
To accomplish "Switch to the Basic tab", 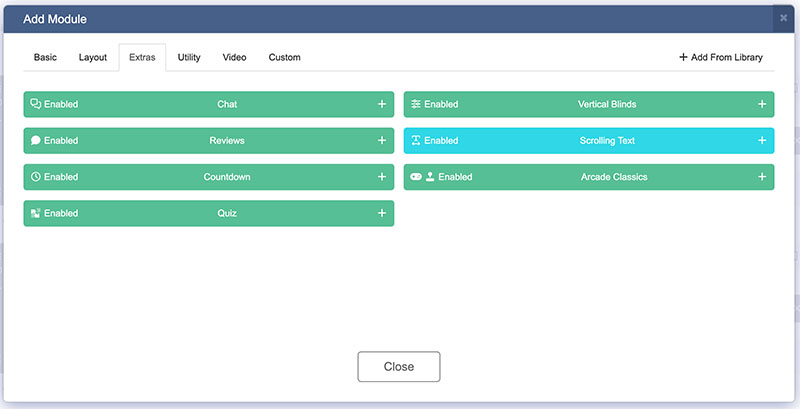I will click(x=45, y=58).
